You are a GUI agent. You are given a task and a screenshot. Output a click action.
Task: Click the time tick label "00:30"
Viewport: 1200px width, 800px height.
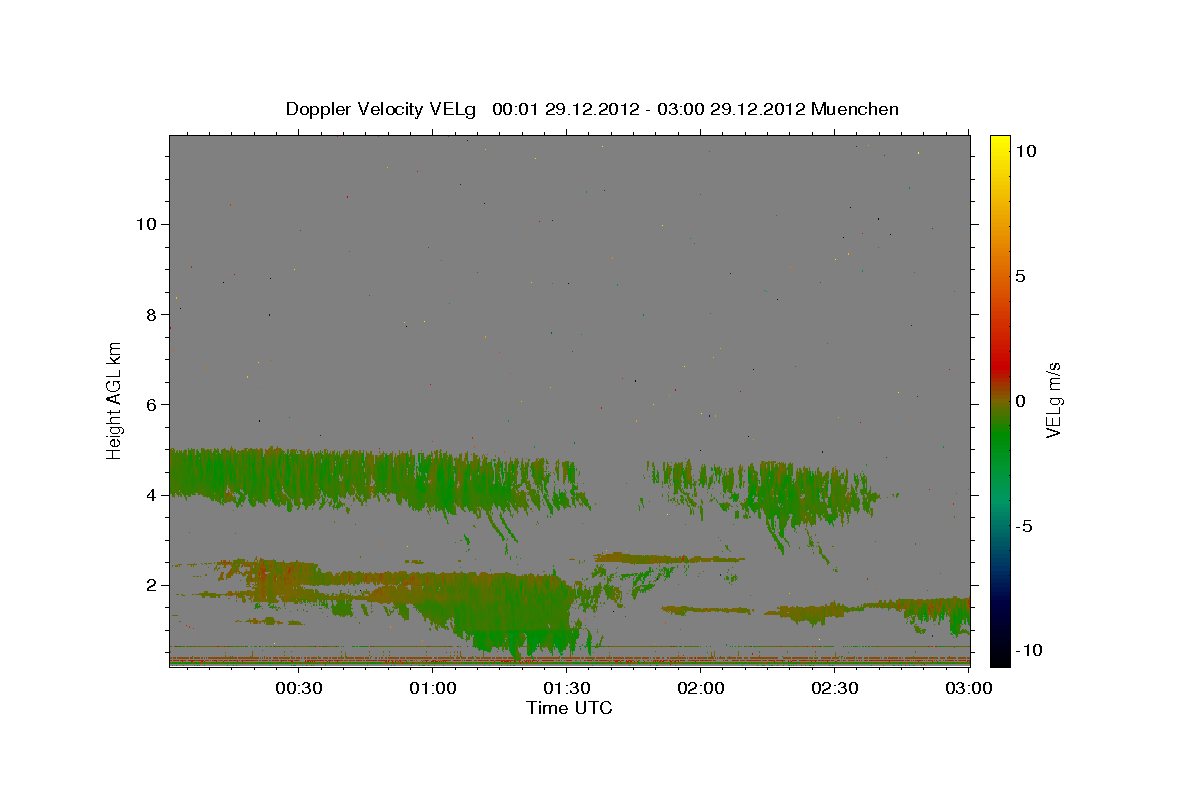(299, 688)
